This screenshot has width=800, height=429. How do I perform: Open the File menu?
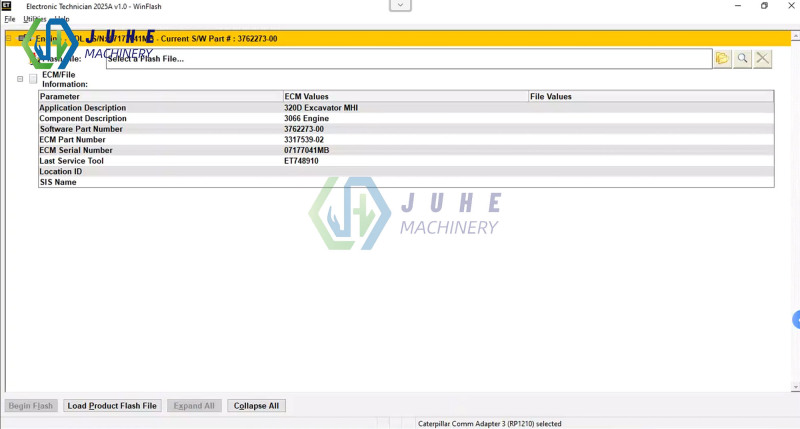click(x=10, y=19)
